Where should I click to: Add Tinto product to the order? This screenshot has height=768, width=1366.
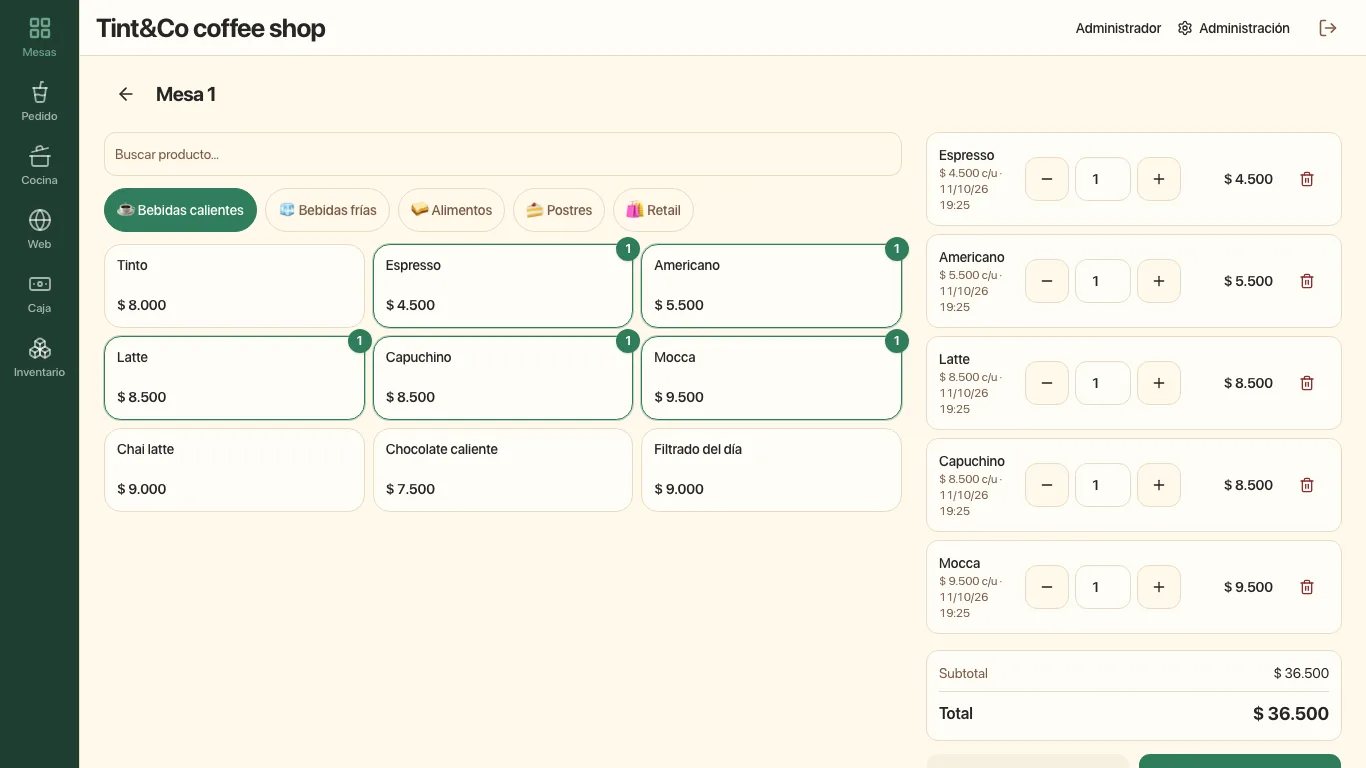tap(234, 286)
